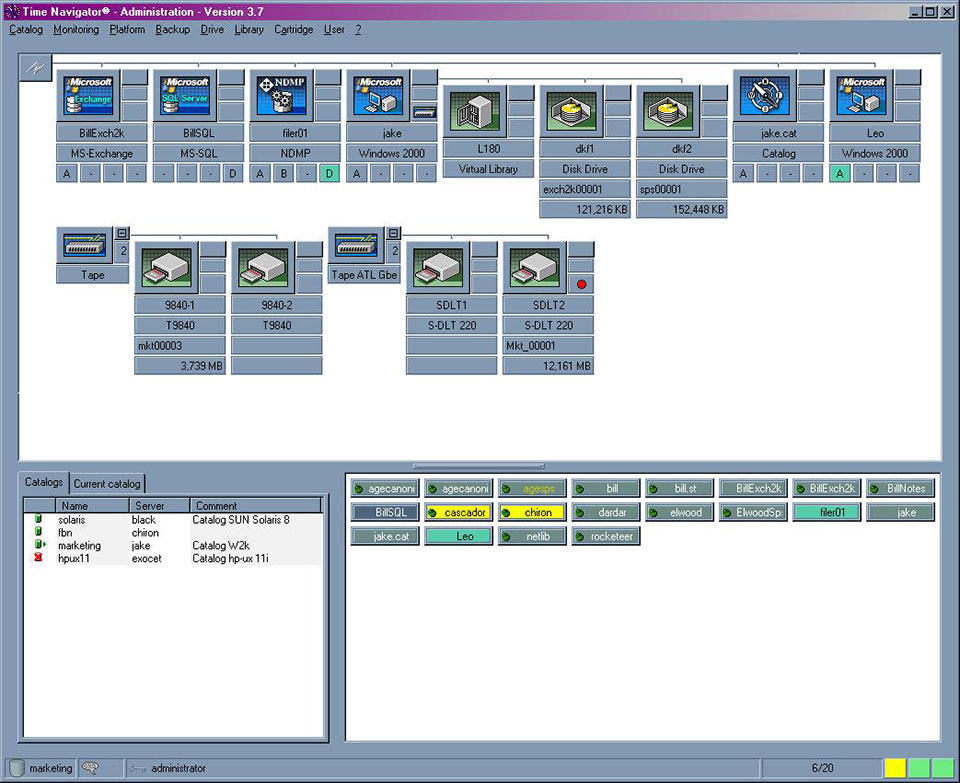Select the marketing catalog row

coord(80,545)
